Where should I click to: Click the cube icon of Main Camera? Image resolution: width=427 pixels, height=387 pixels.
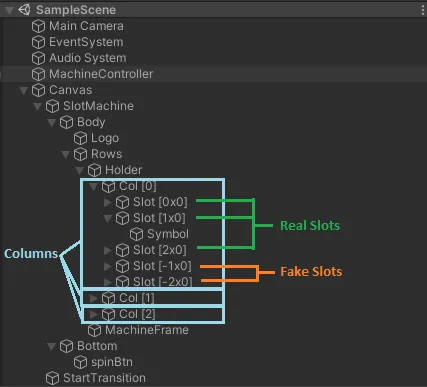38,26
